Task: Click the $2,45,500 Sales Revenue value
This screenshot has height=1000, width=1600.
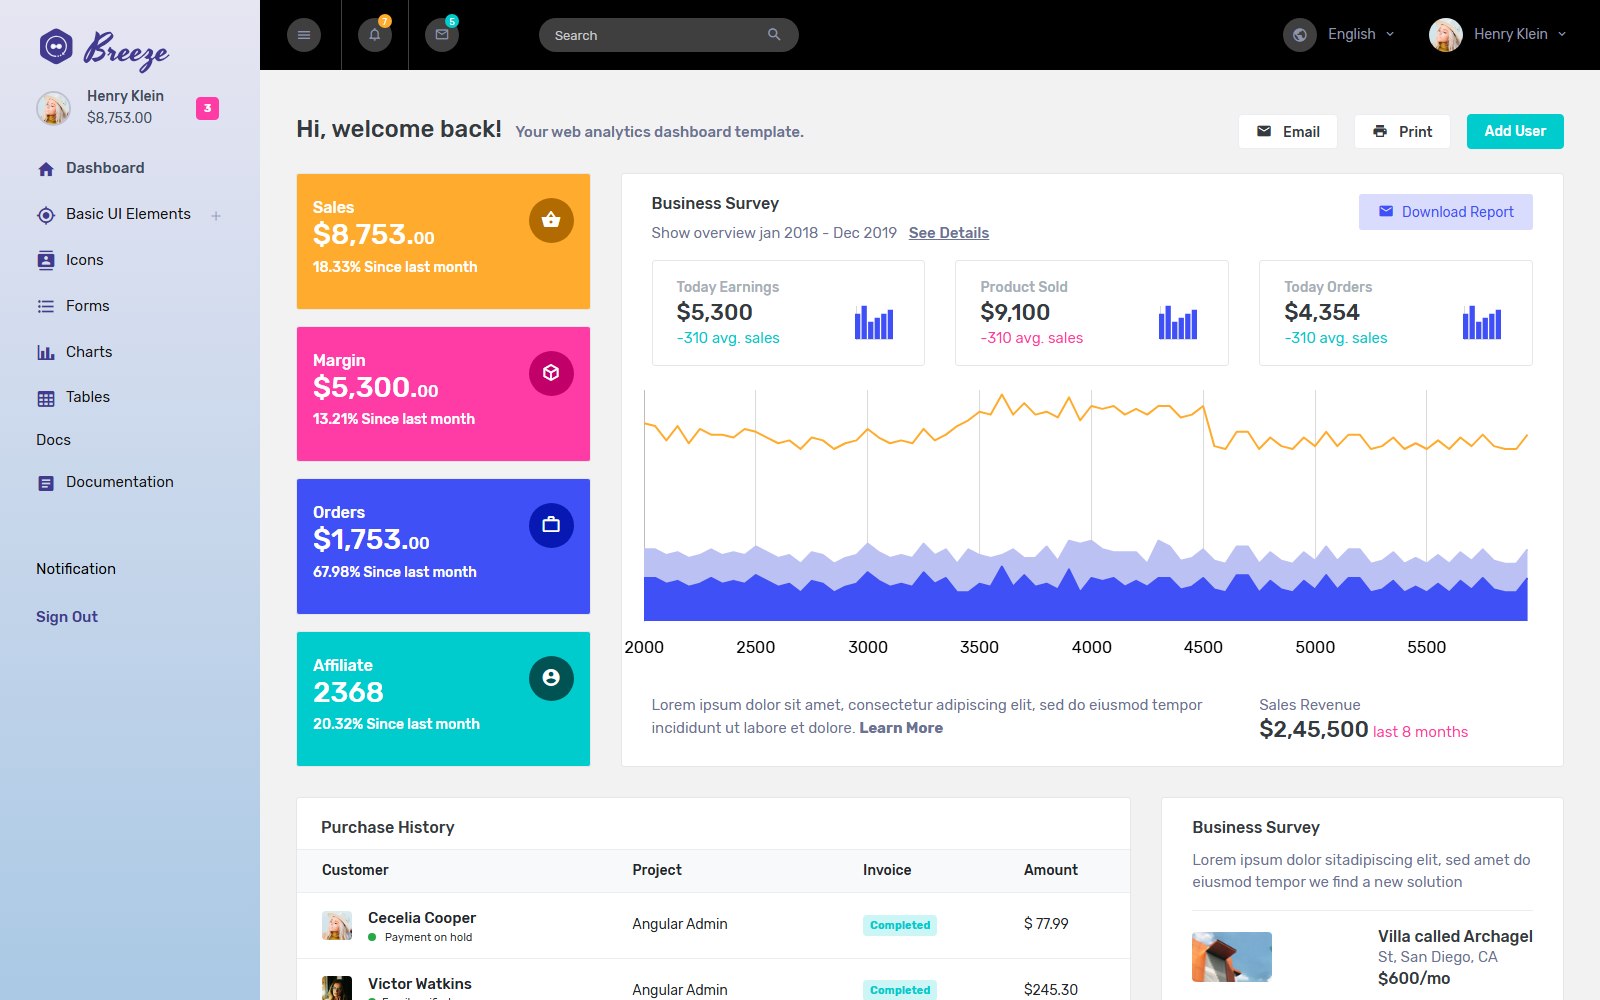Action: (1314, 730)
